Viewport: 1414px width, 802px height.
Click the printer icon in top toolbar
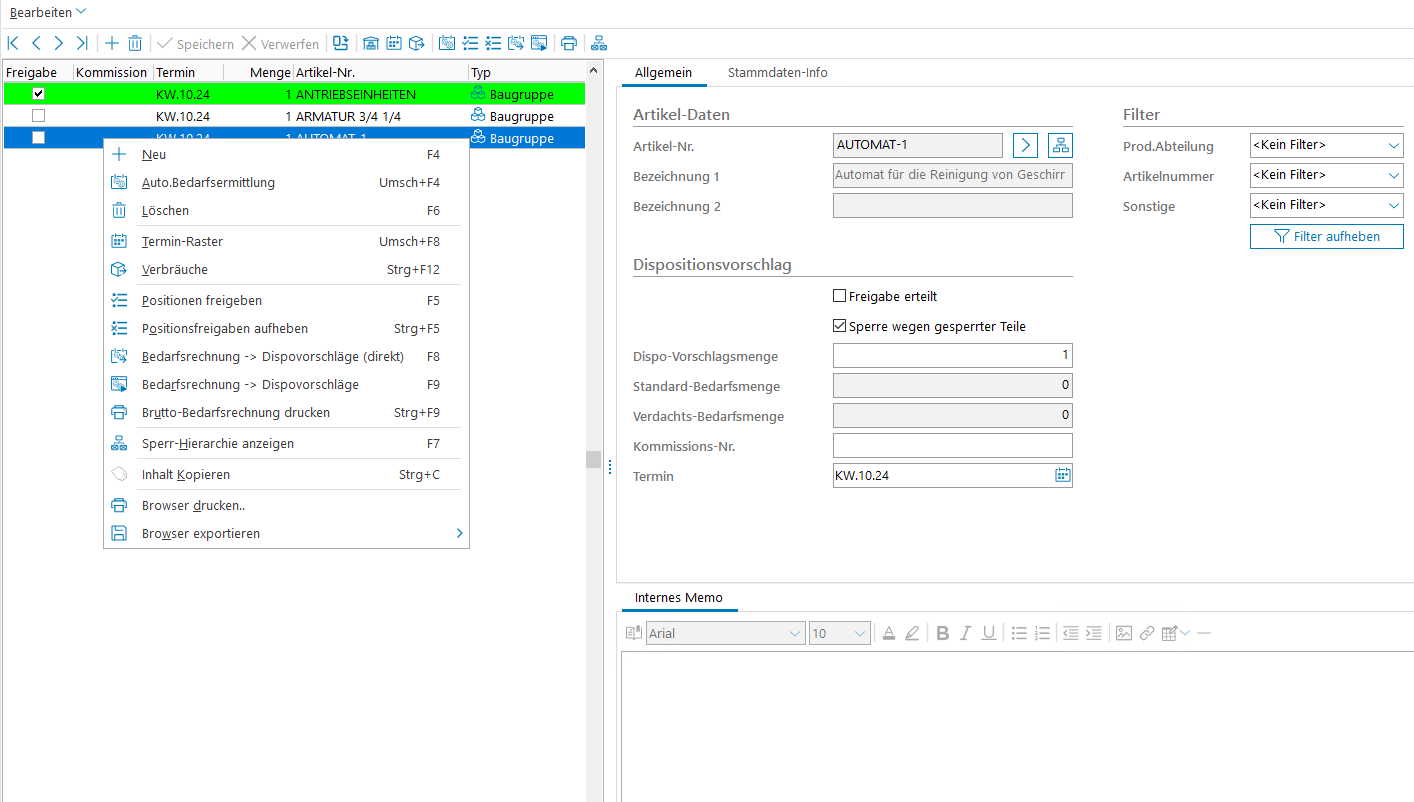[x=569, y=43]
